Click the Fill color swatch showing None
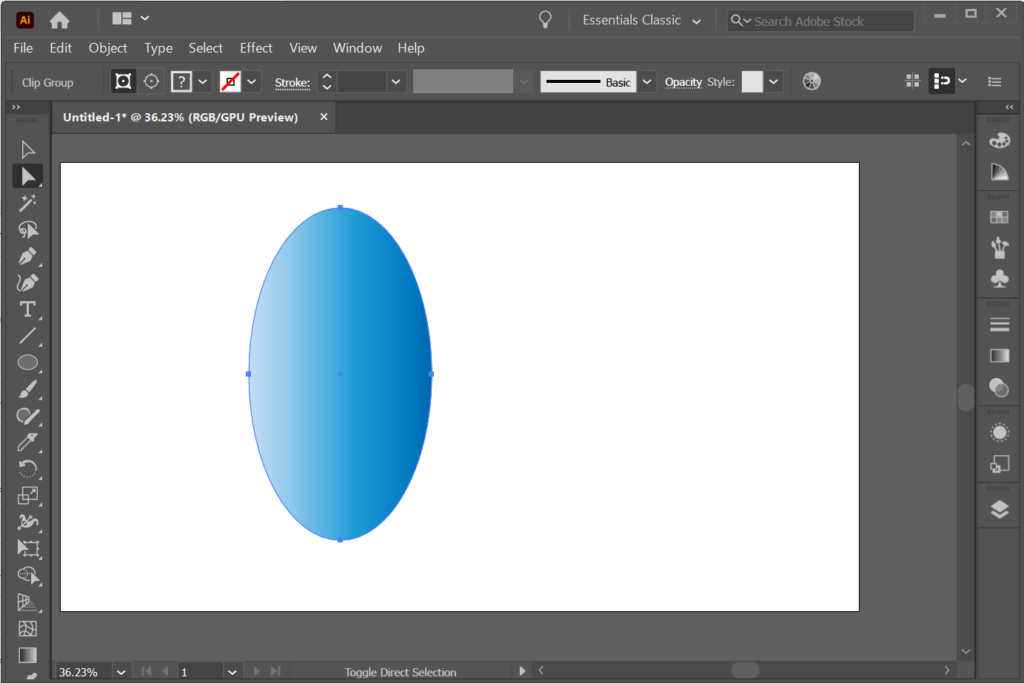1024x683 pixels. [228, 81]
